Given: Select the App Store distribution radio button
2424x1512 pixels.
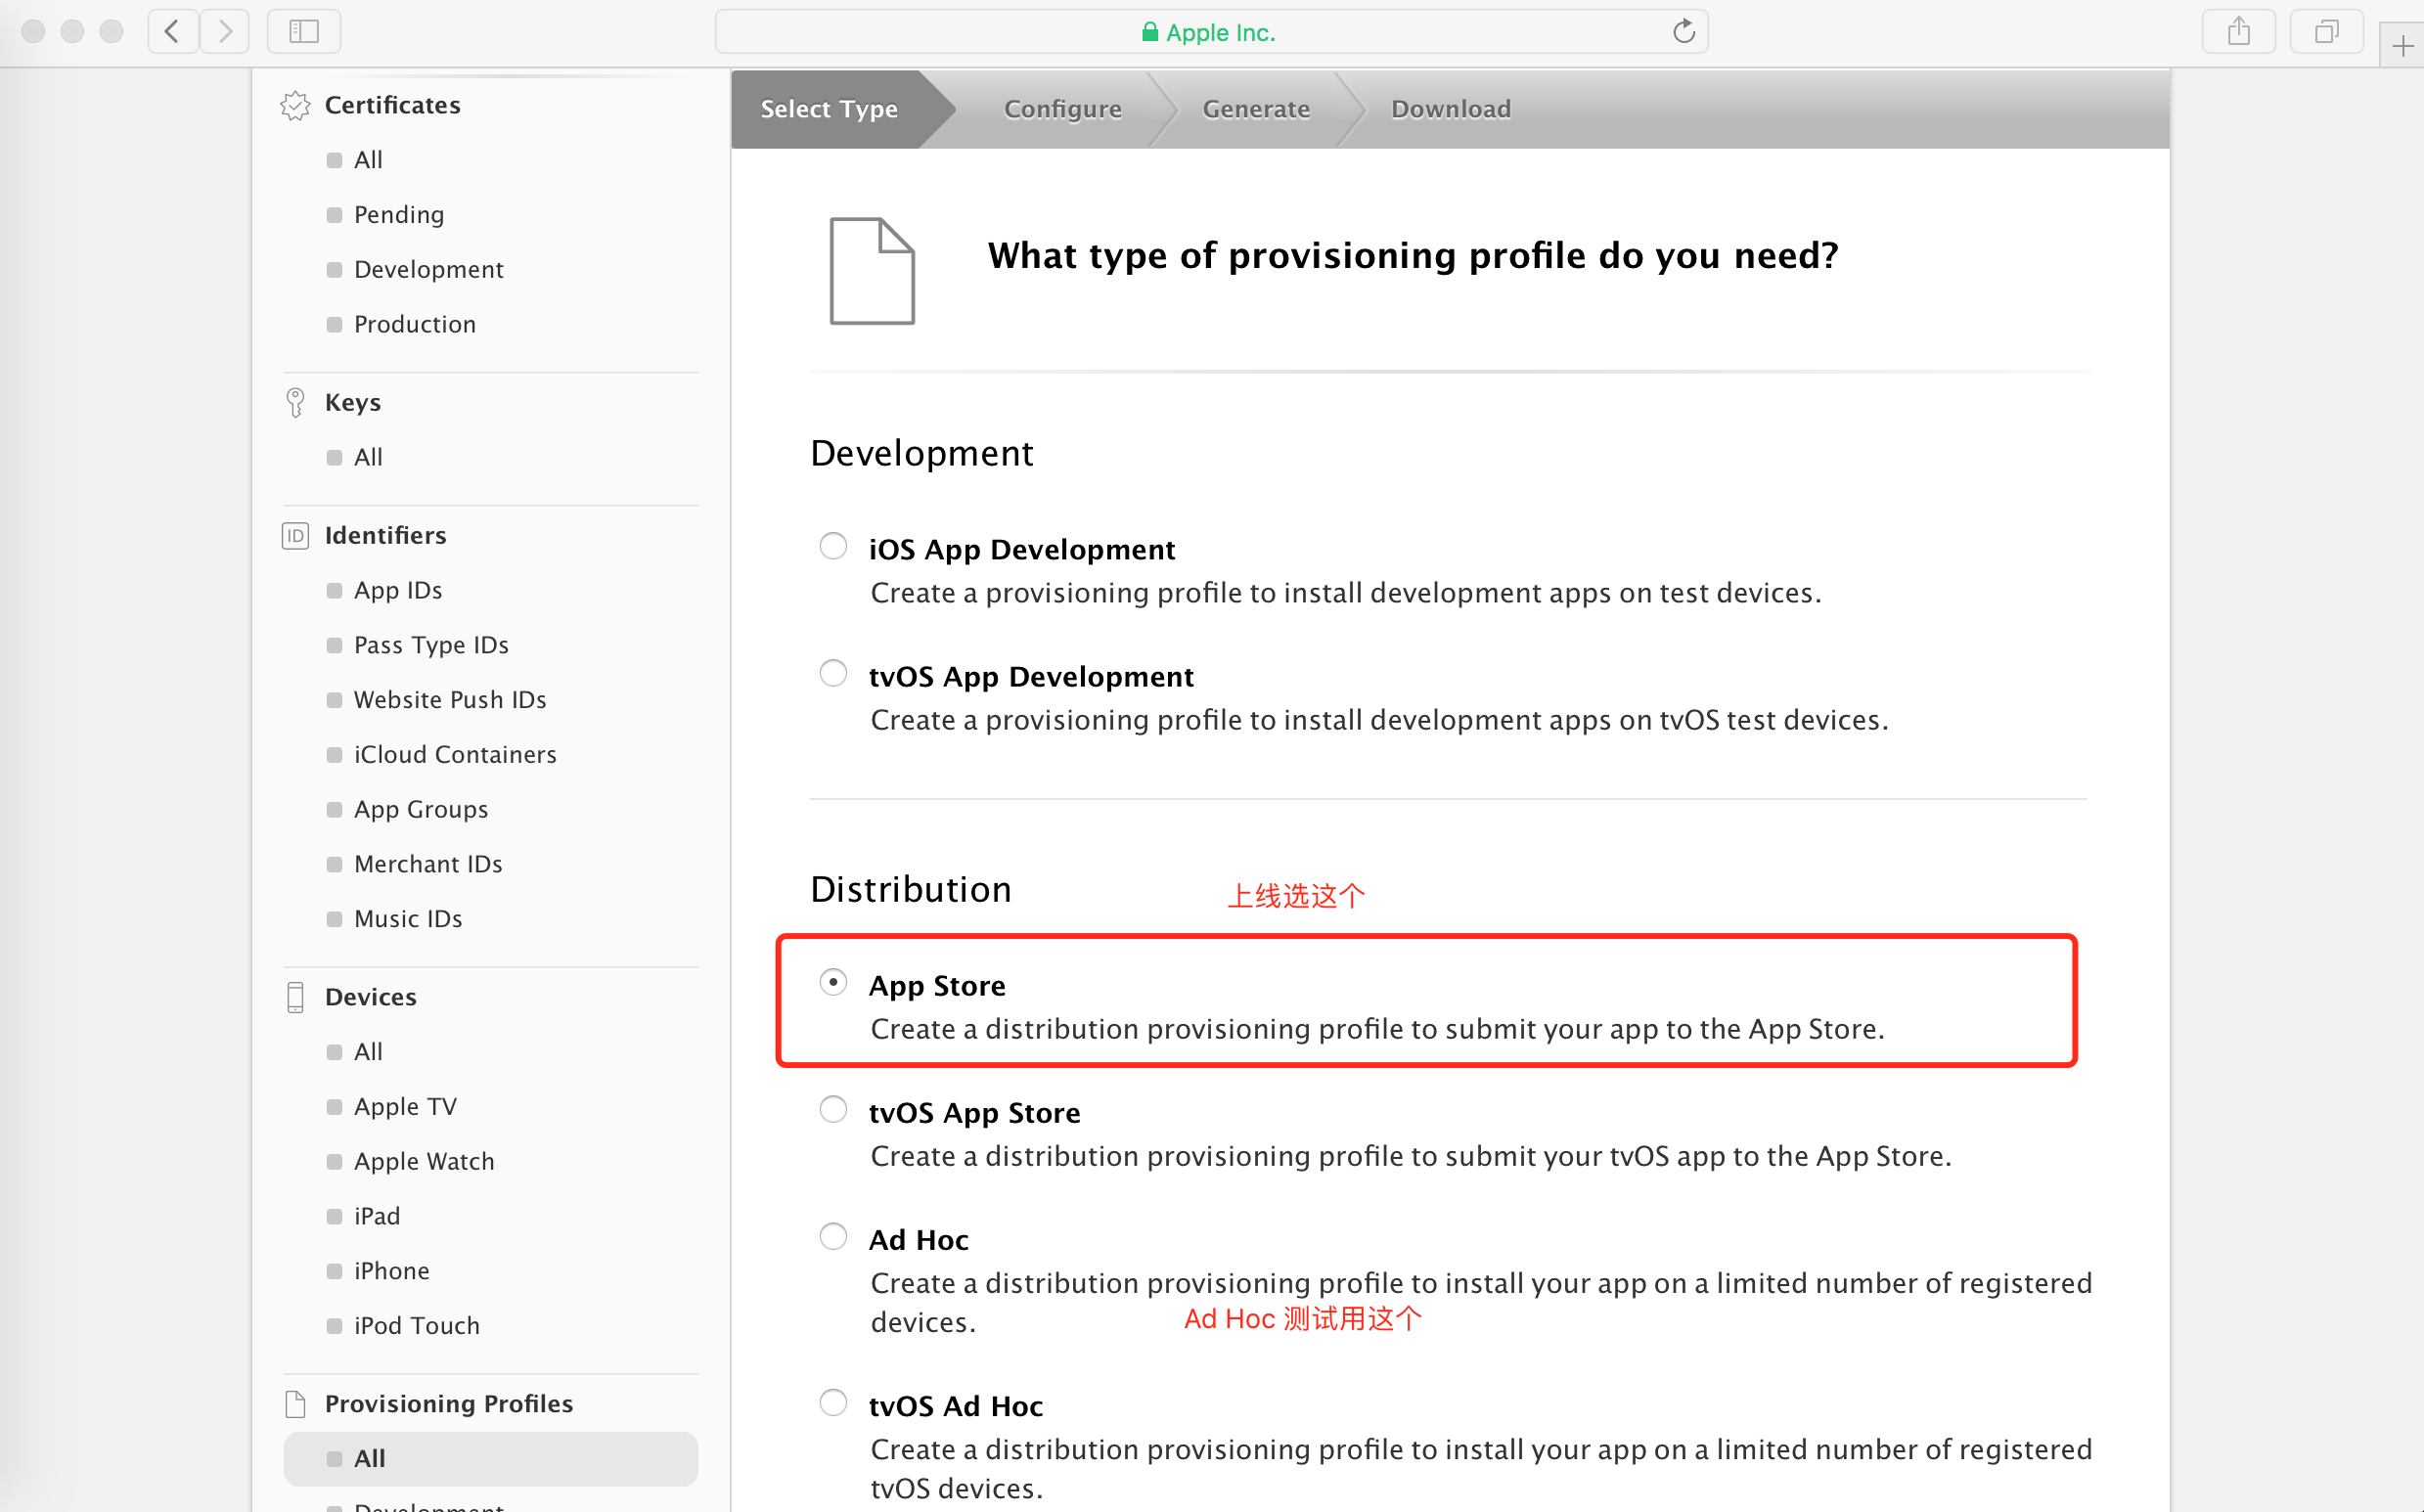Looking at the screenshot, I should pyautogui.click(x=833, y=982).
